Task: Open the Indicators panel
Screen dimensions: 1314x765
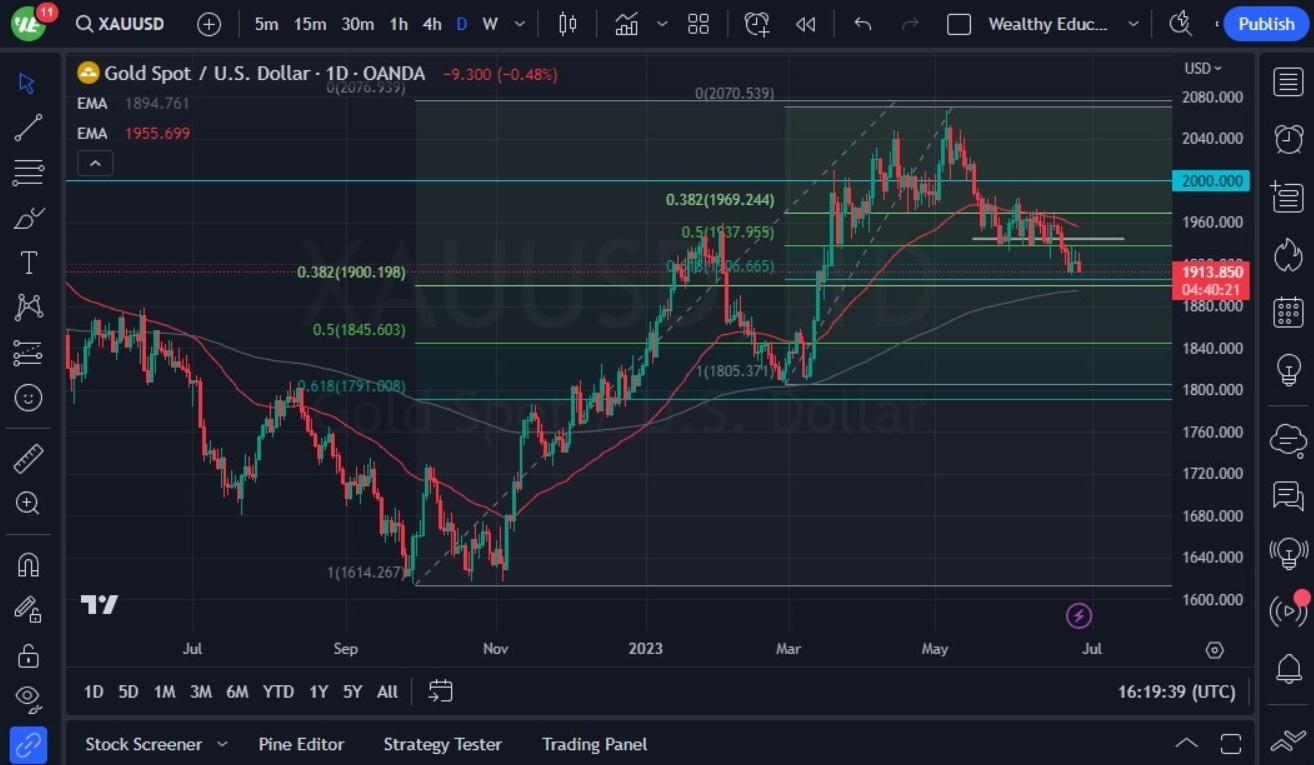Action: click(x=626, y=24)
